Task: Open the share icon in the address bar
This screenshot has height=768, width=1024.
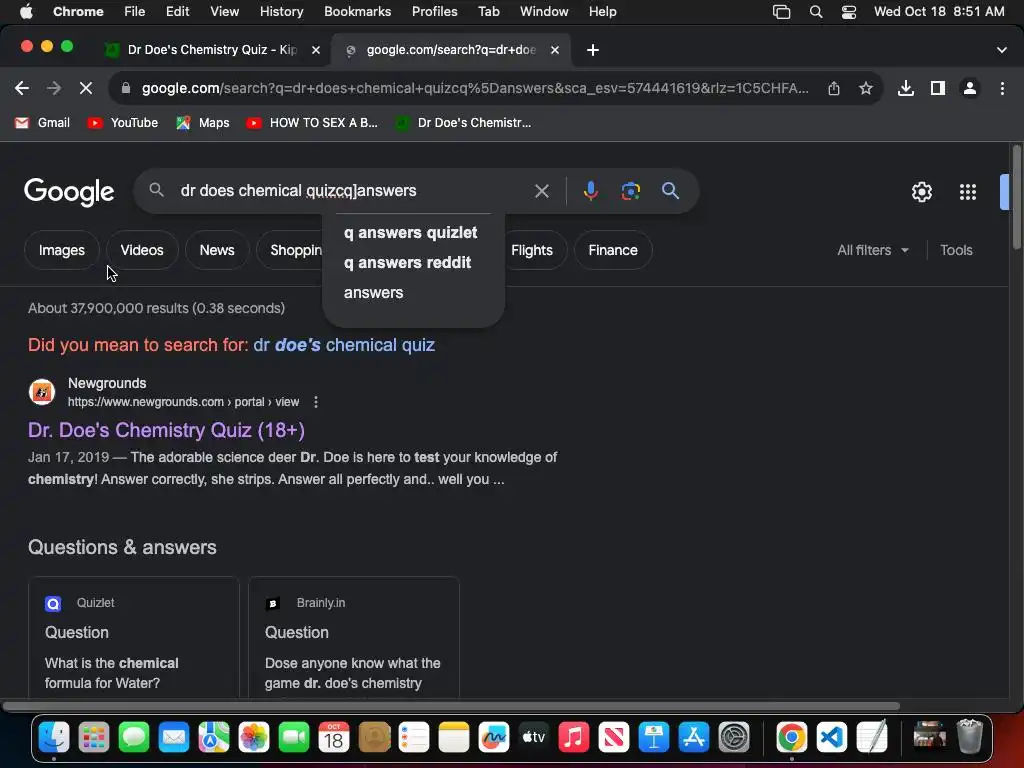Action: point(834,88)
